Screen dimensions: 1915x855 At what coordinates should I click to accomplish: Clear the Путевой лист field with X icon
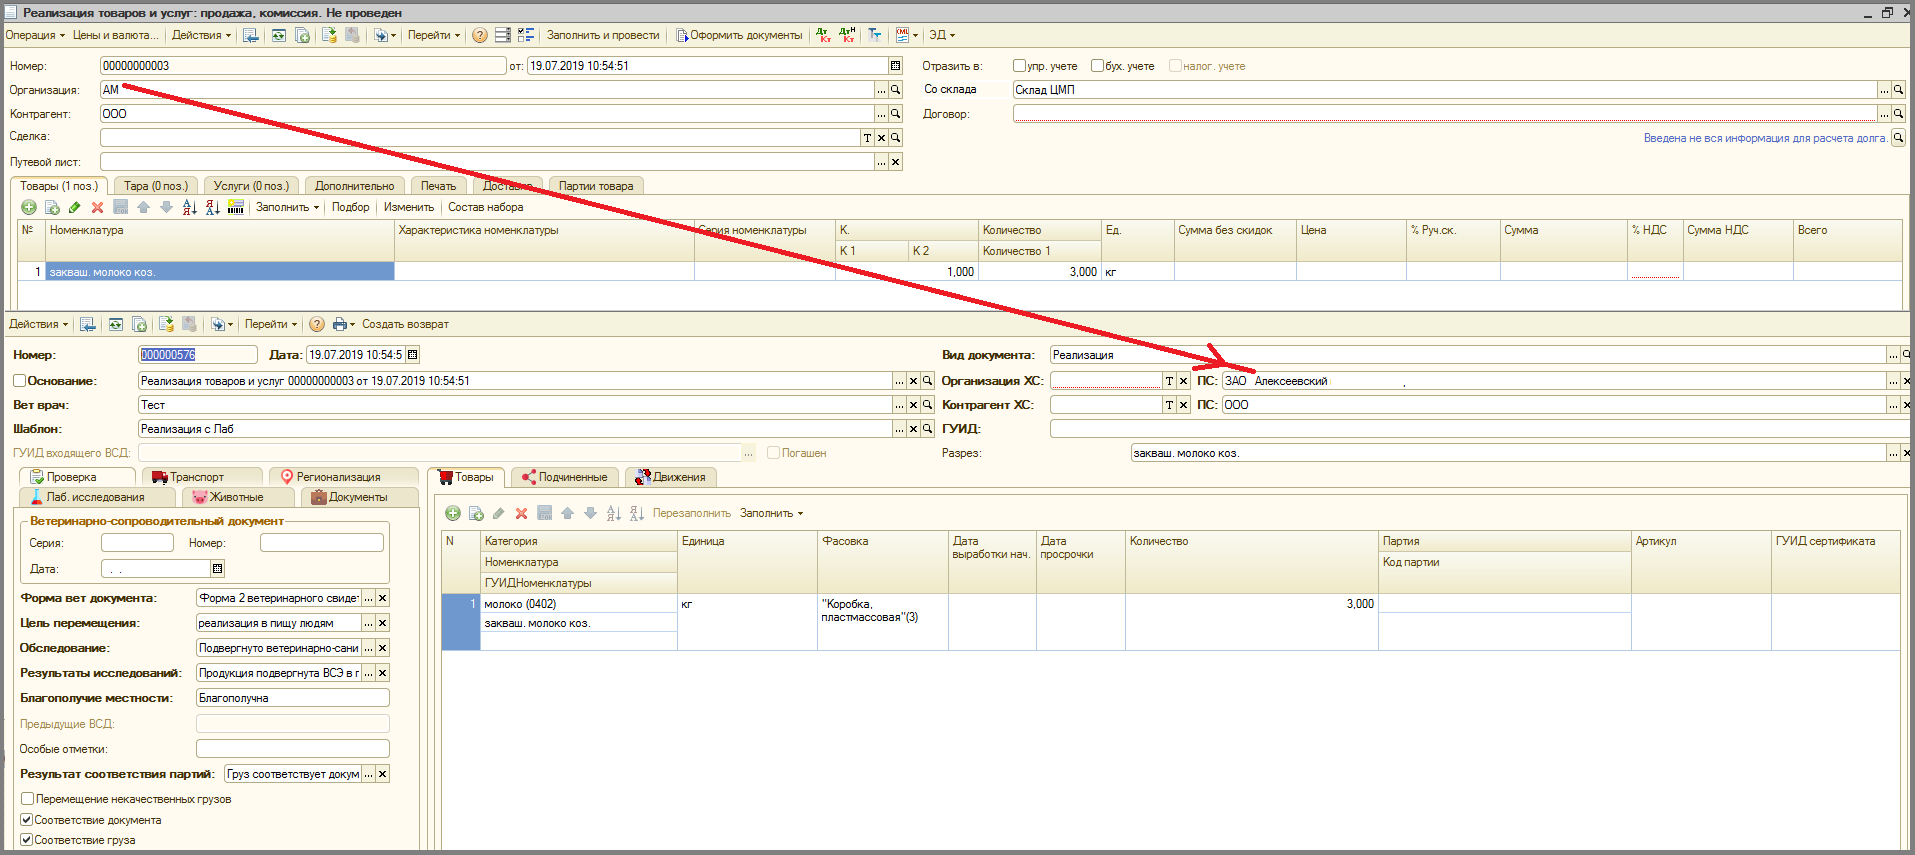tap(895, 162)
